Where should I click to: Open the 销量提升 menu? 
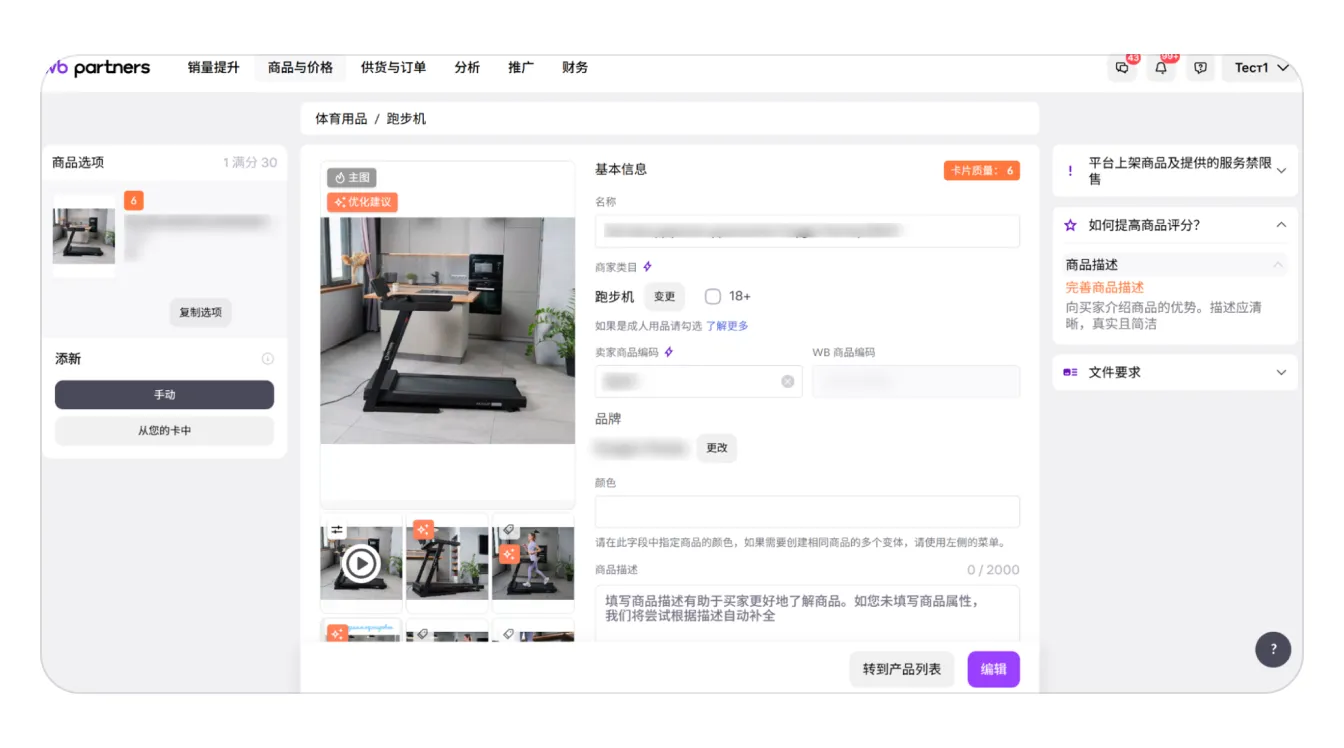click(x=214, y=68)
